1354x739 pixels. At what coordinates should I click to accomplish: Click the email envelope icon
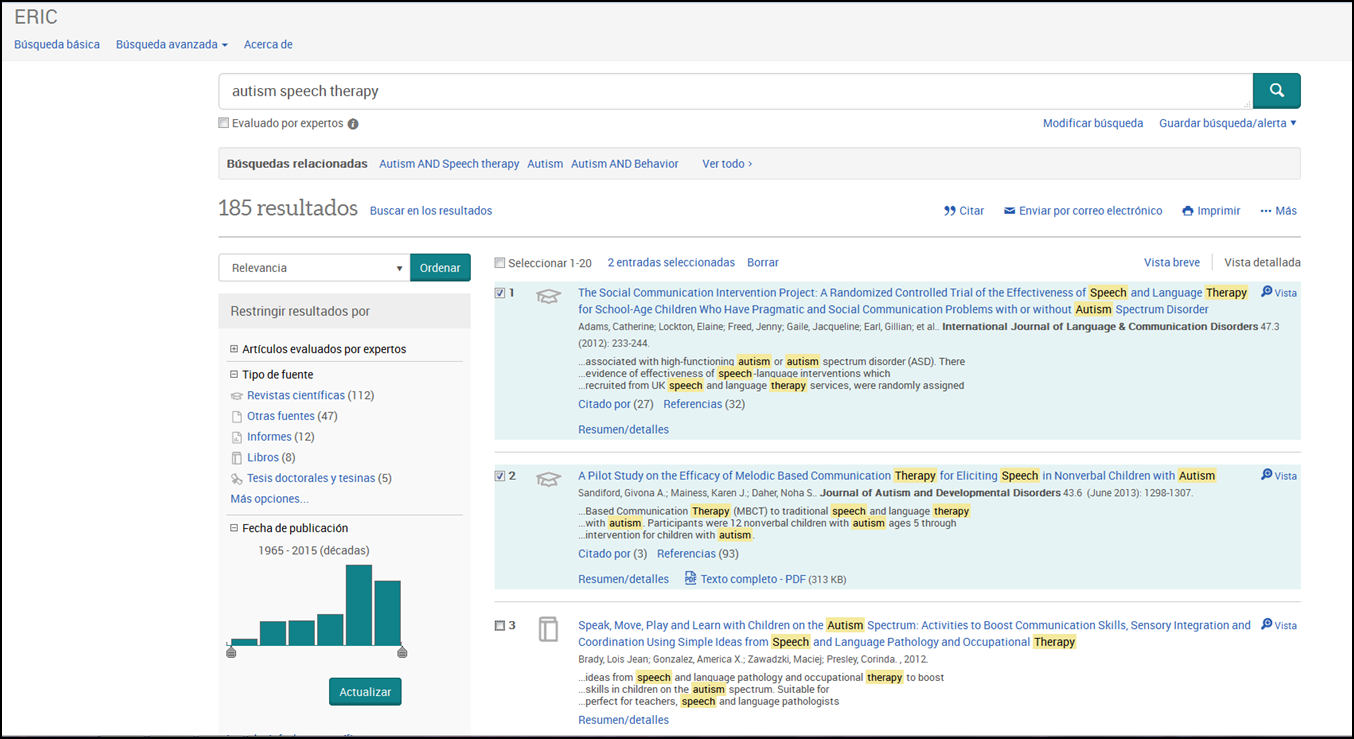tap(1010, 211)
